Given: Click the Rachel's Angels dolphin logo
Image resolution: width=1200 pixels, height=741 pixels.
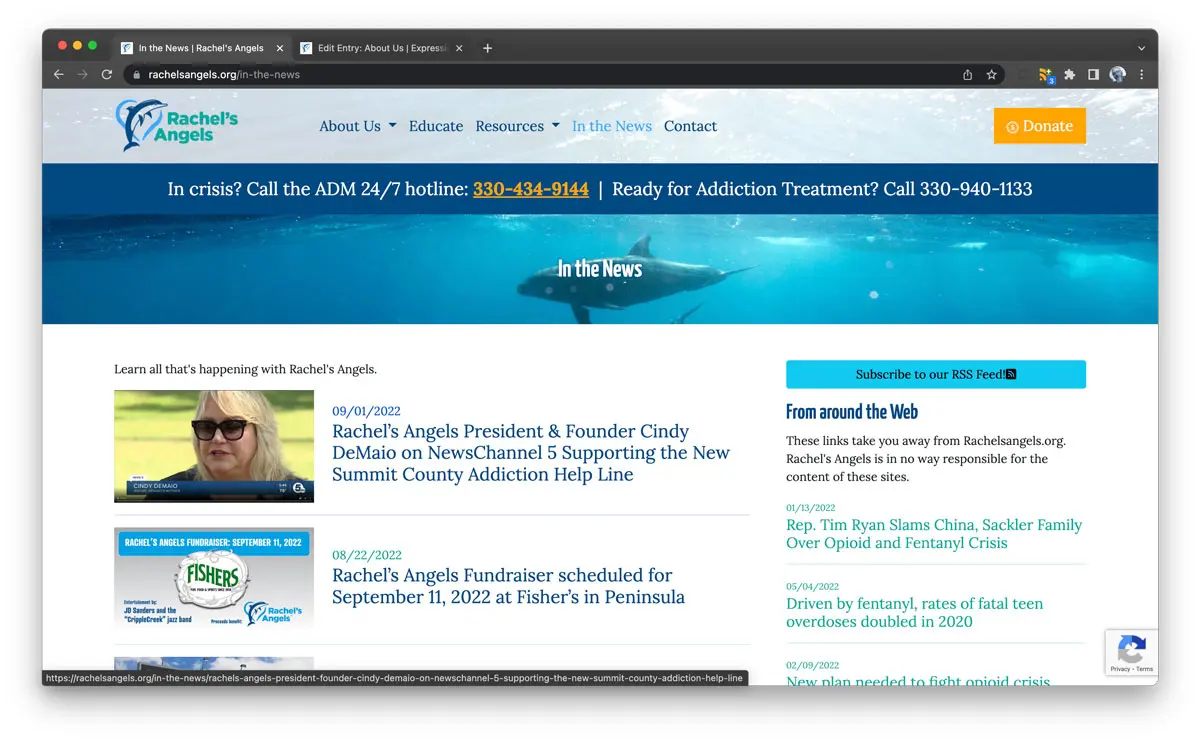Looking at the screenshot, I should pos(177,125).
